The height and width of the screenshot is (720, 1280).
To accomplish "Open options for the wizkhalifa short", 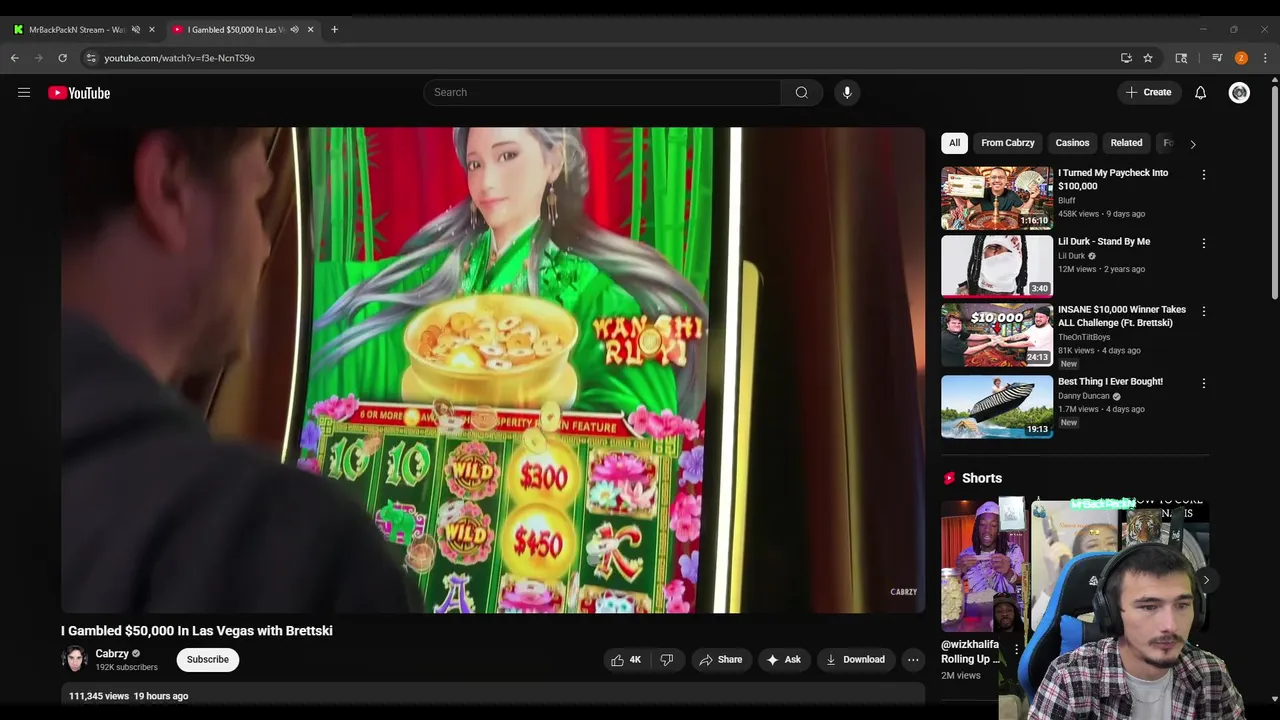I will coord(1016,649).
